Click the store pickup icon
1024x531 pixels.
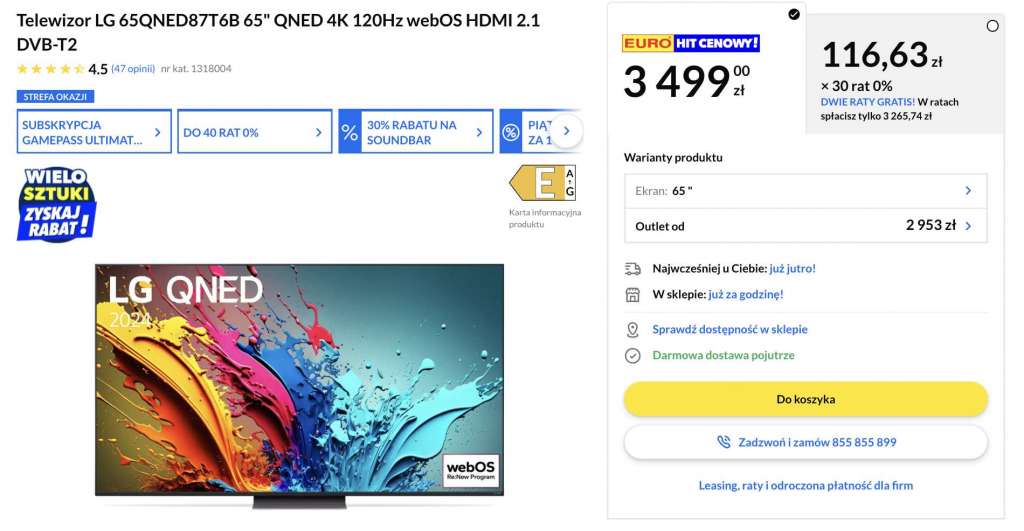coord(632,295)
